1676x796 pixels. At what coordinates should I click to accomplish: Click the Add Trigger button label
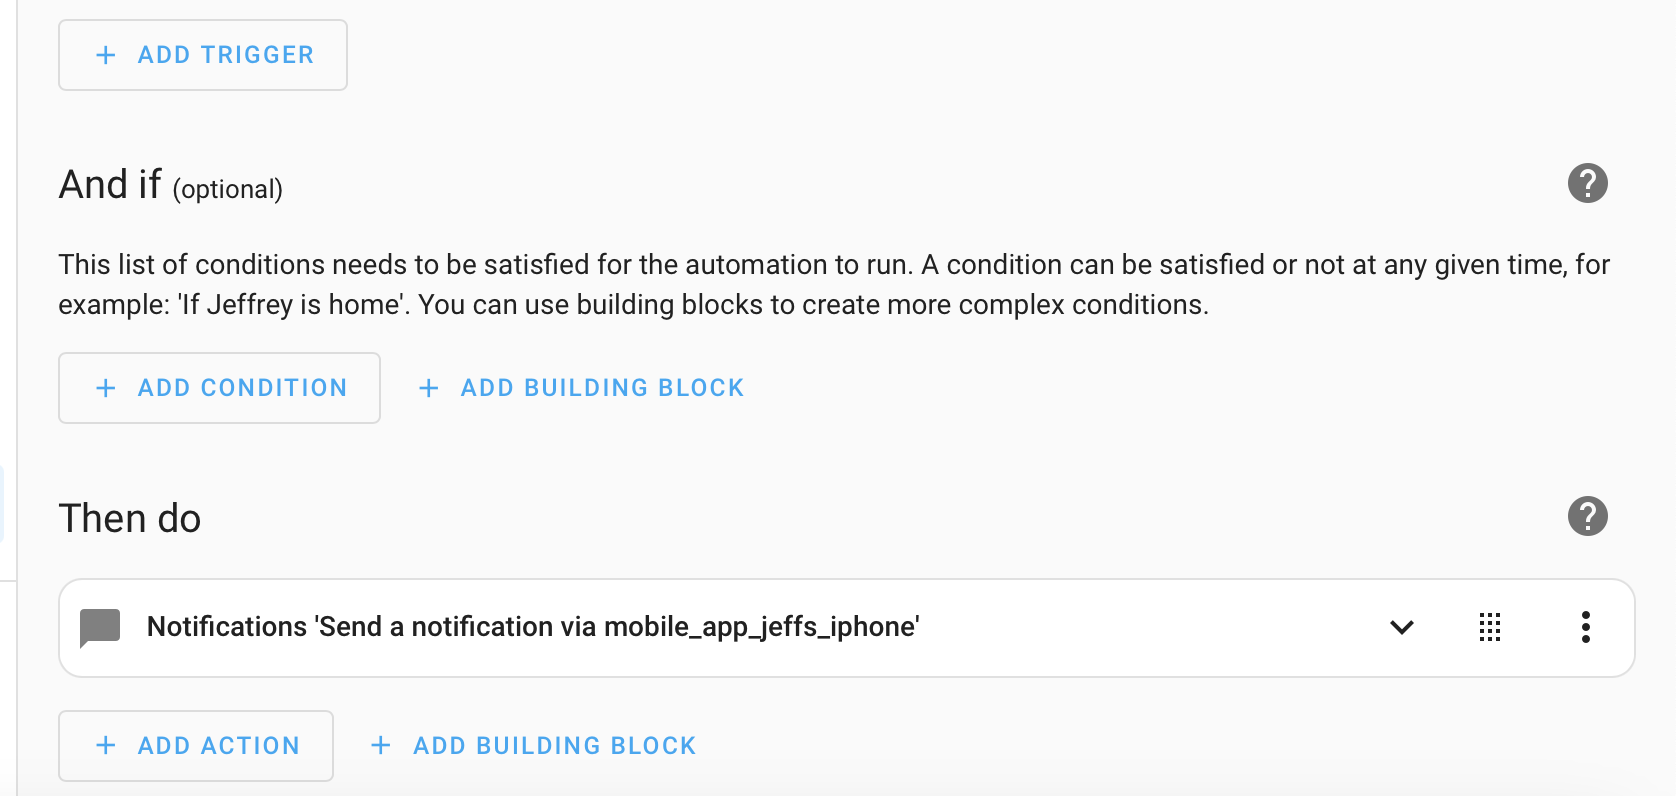[226, 55]
